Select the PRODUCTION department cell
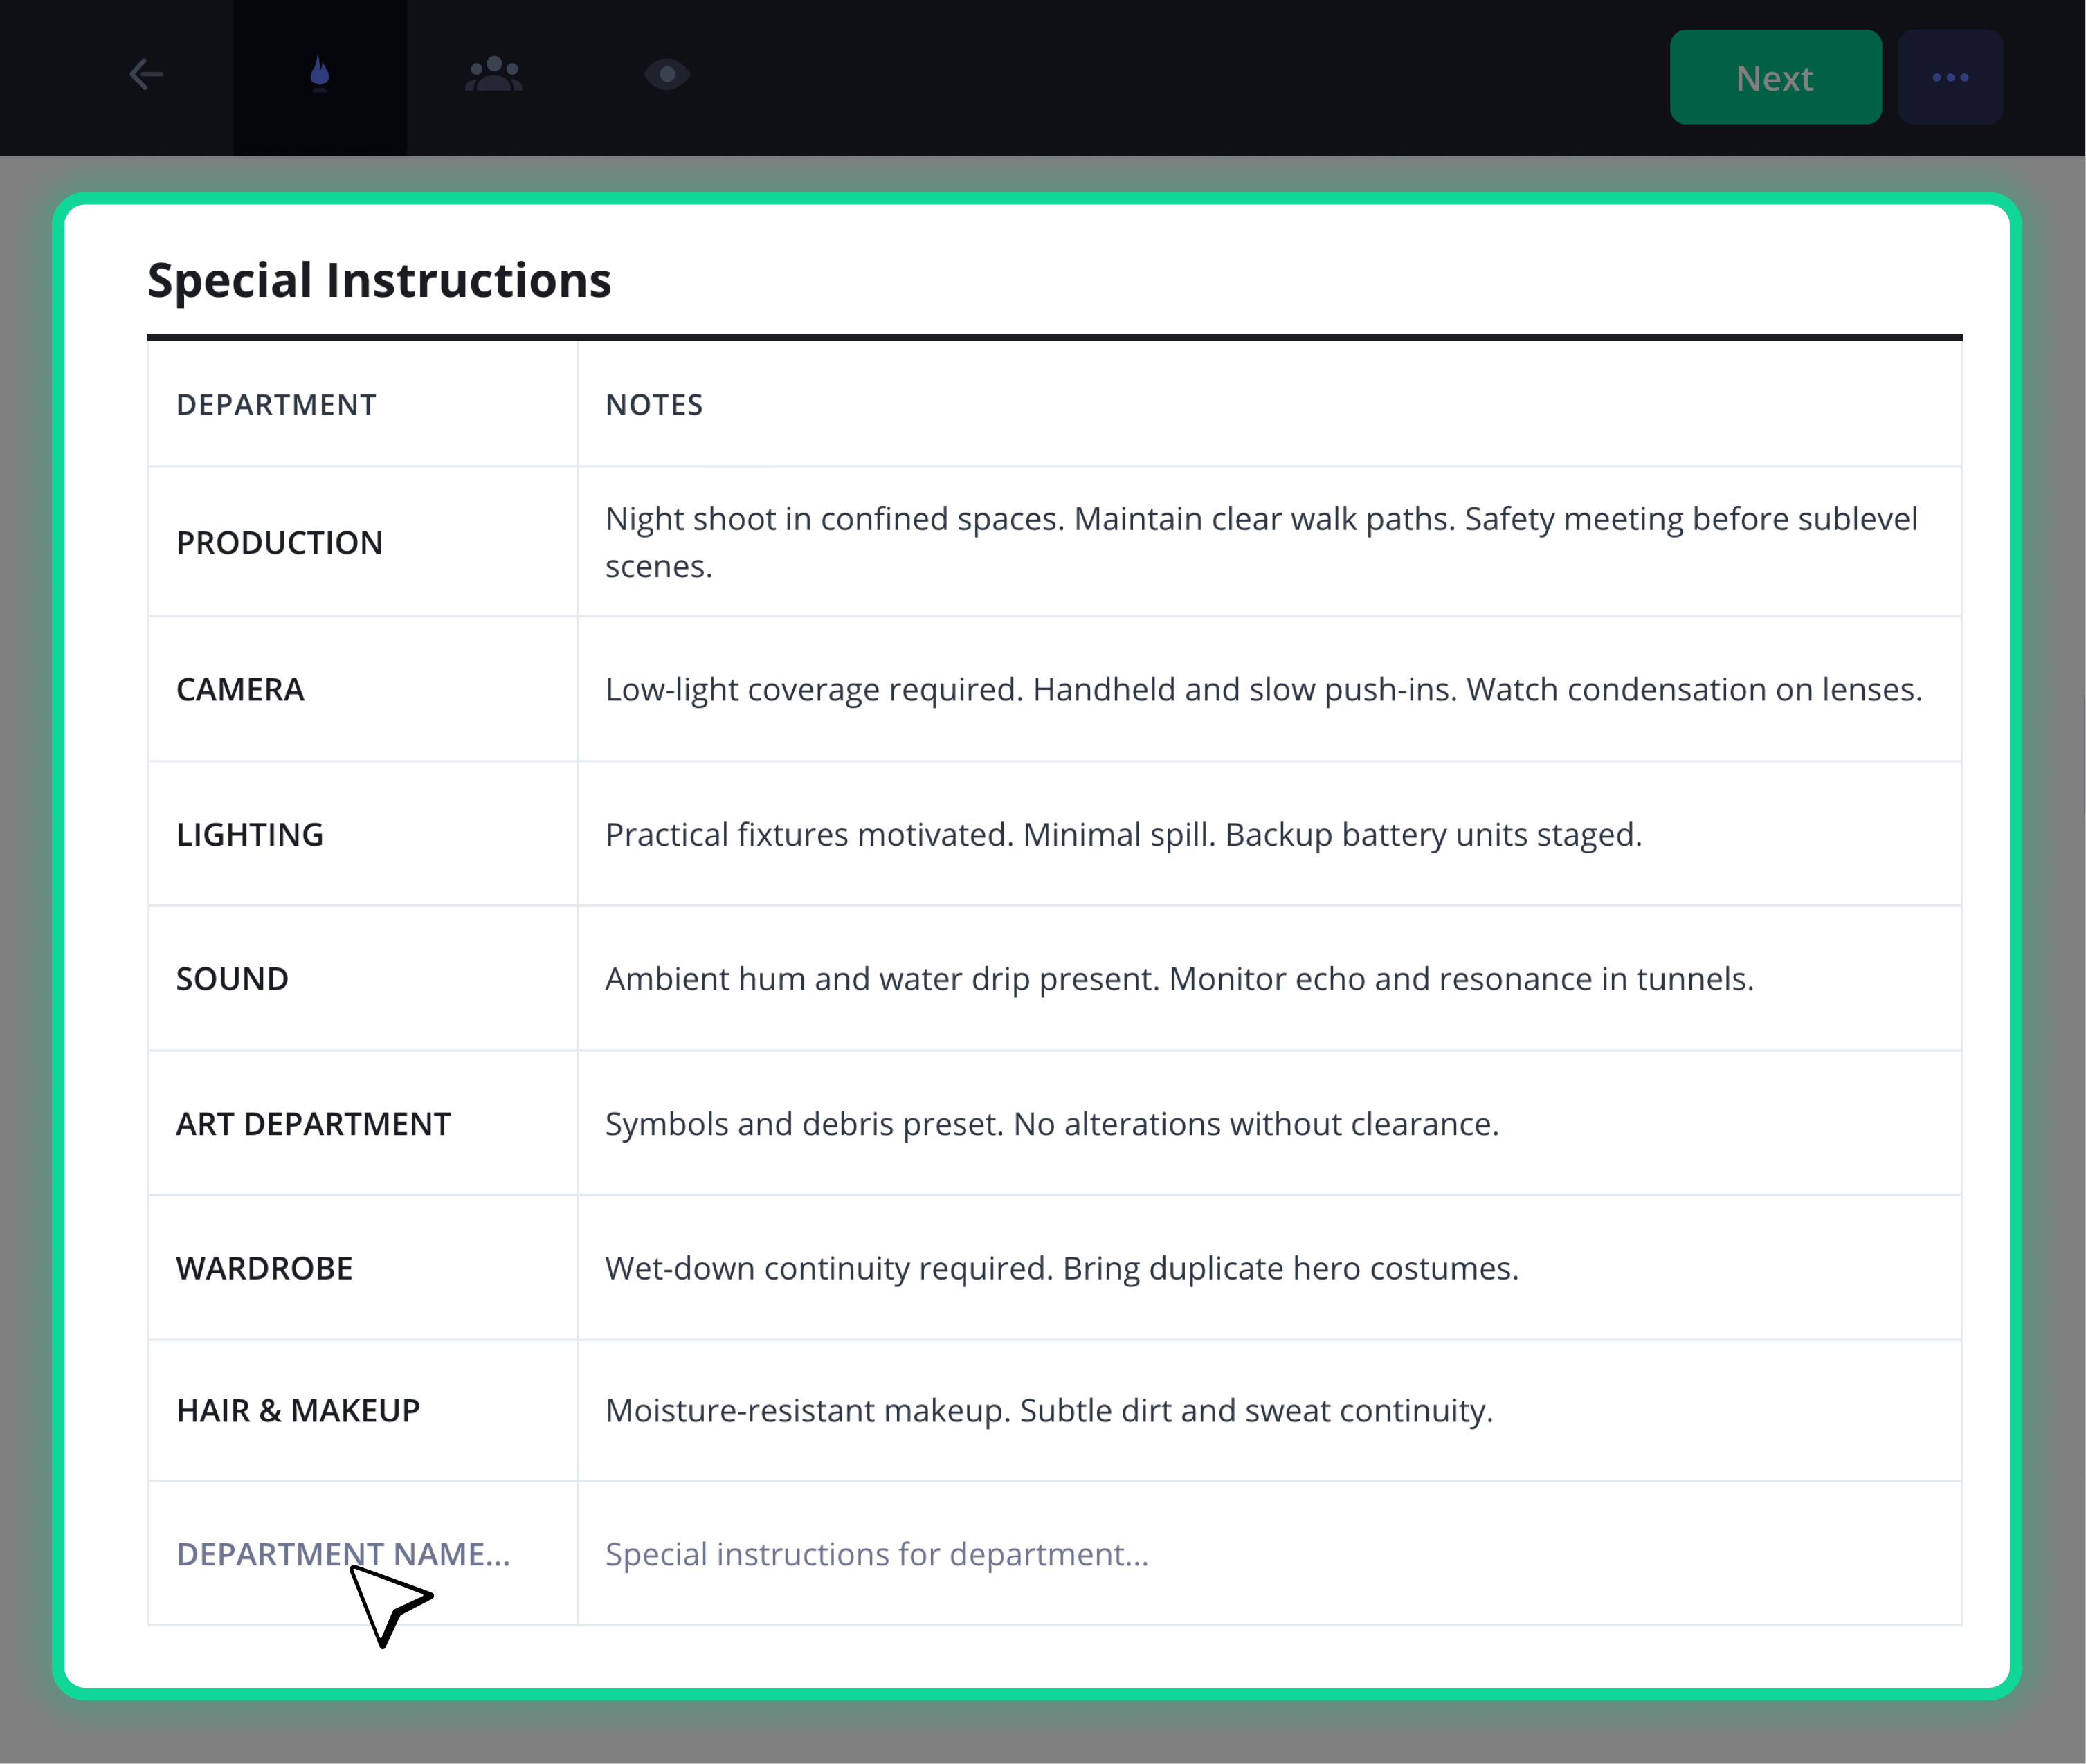Image resolution: width=2086 pixels, height=1764 pixels. [363, 542]
